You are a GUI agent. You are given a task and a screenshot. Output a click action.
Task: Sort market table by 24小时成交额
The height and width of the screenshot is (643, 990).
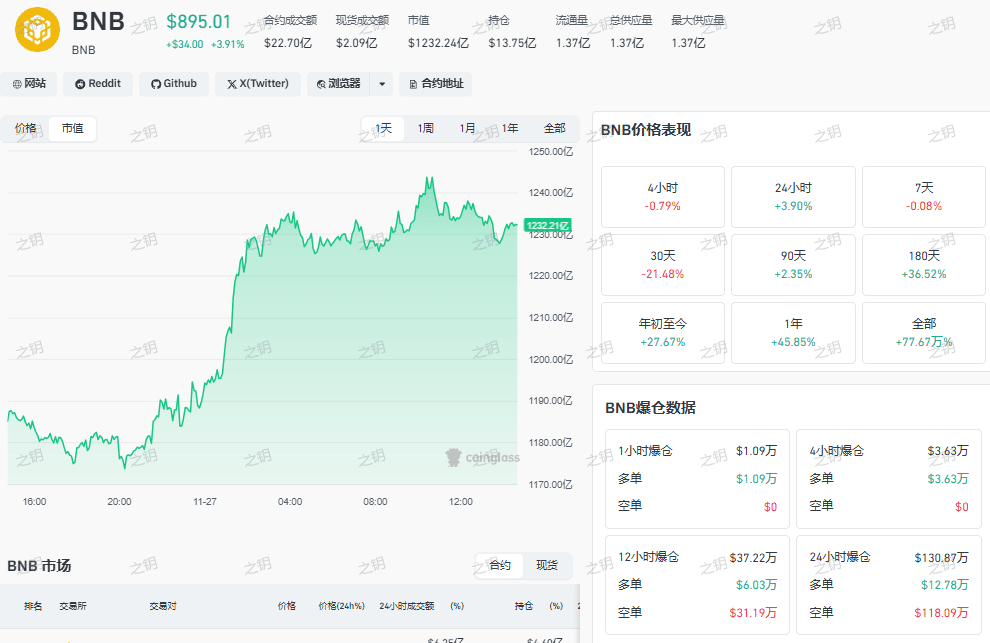[406, 606]
